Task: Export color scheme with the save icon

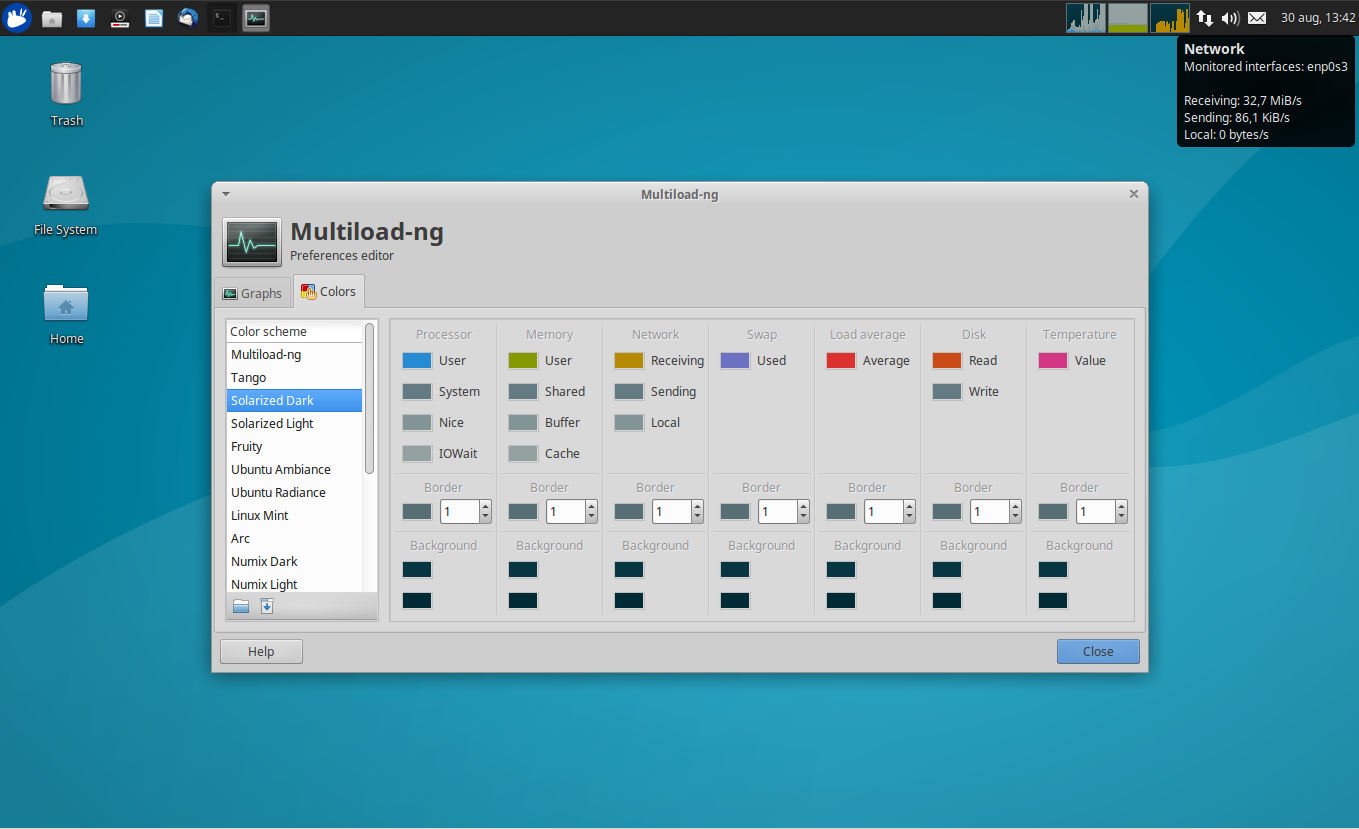Action: pos(267,606)
